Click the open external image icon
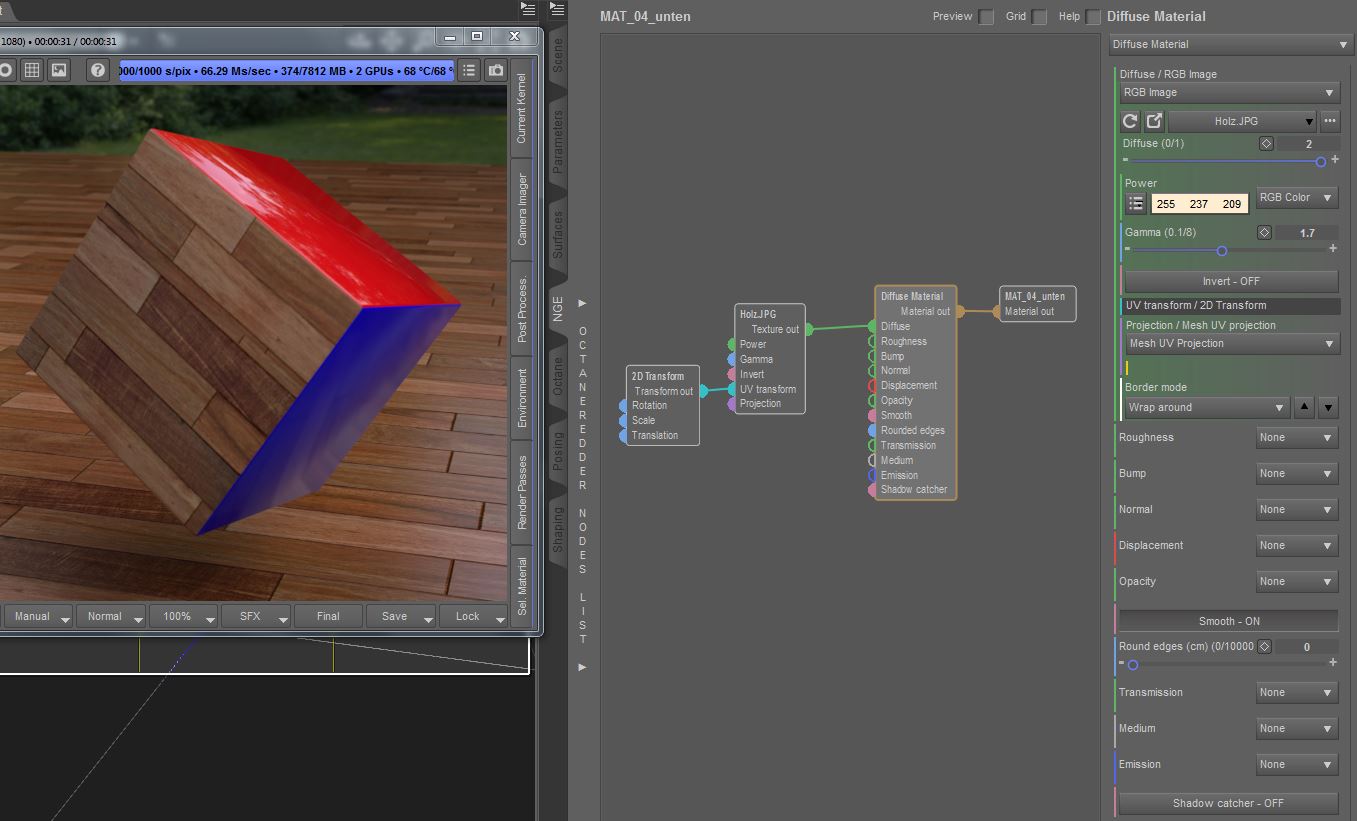The width and height of the screenshot is (1357, 821). click(1154, 121)
